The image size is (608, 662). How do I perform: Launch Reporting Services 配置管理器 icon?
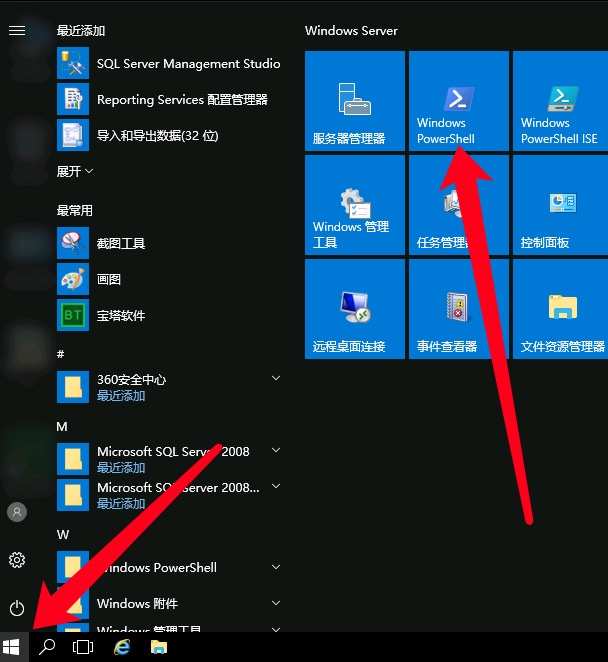73,99
